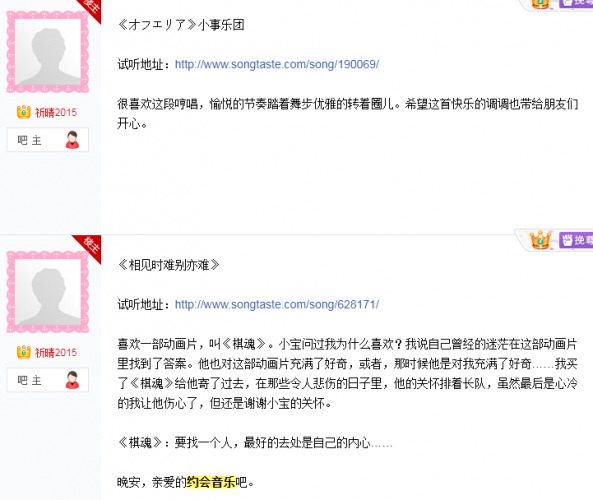The height and width of the screenshot is (500, 593).
Task: Open the songtaste song 628171 link
Action: click(277, 304)
